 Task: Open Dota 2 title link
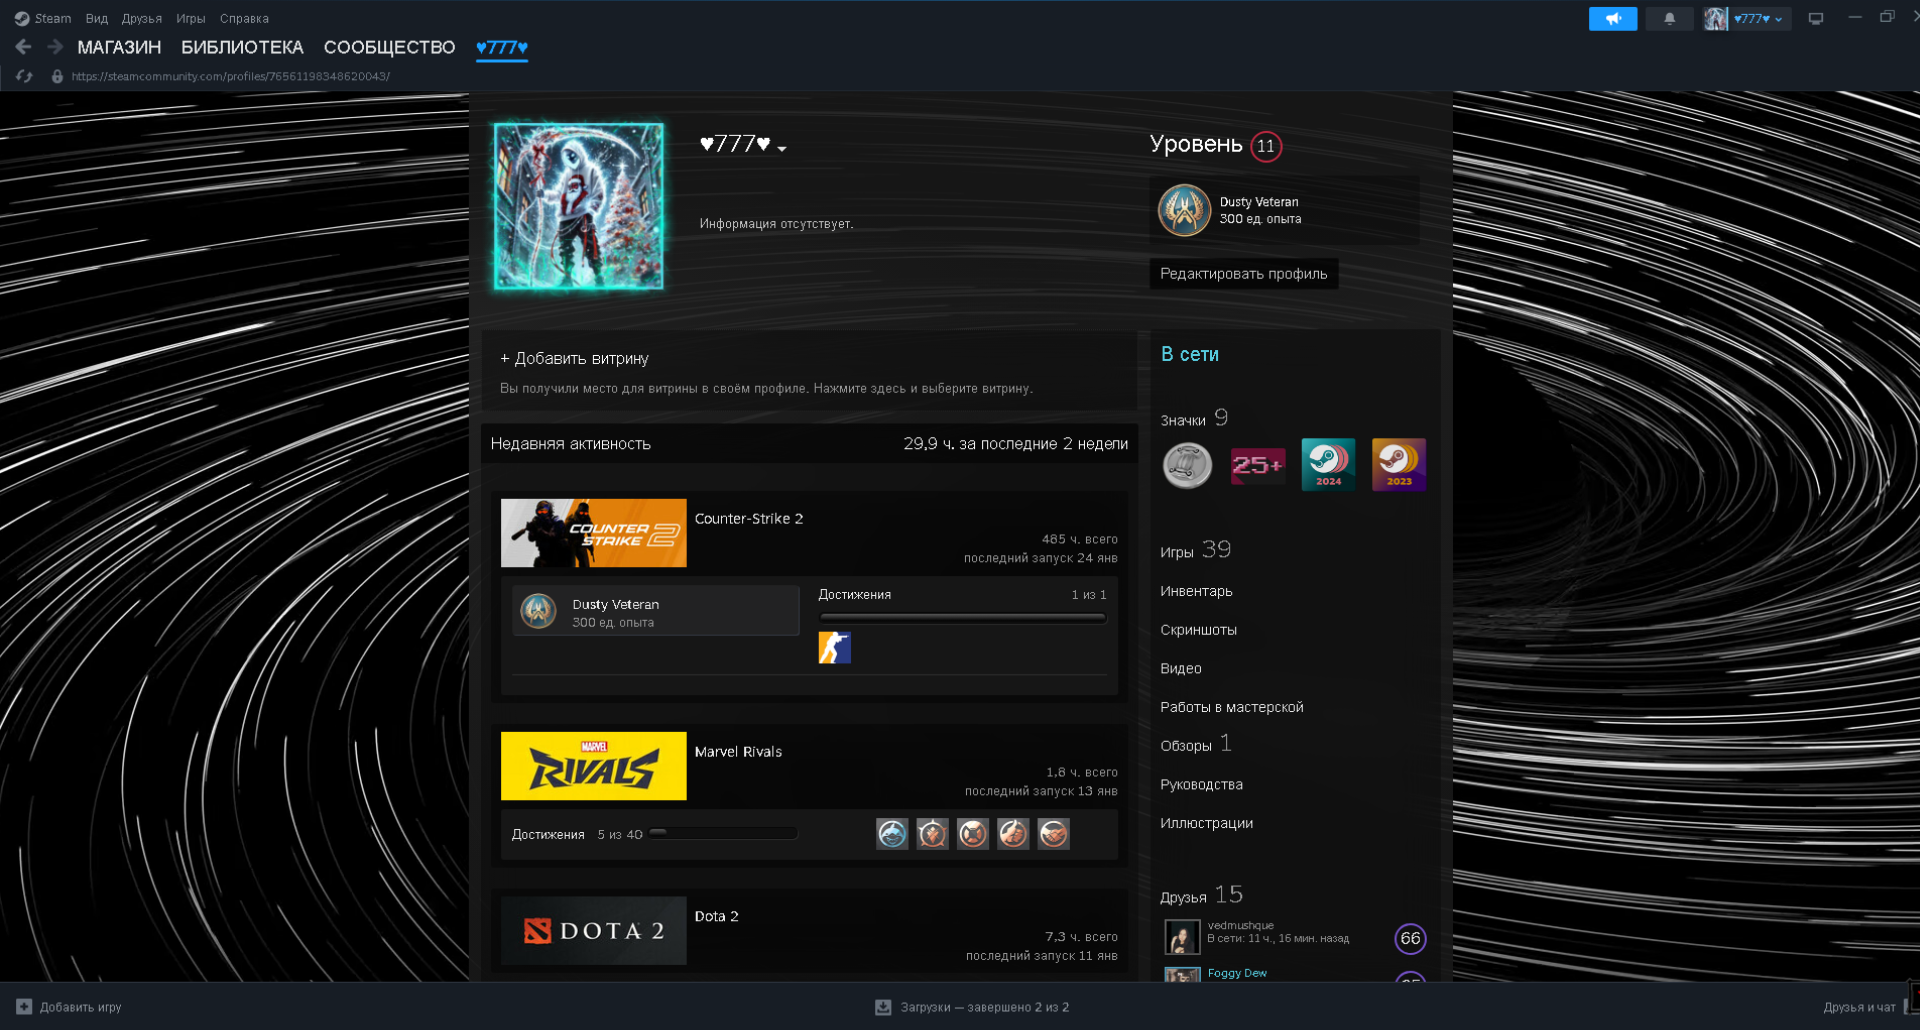716,916
